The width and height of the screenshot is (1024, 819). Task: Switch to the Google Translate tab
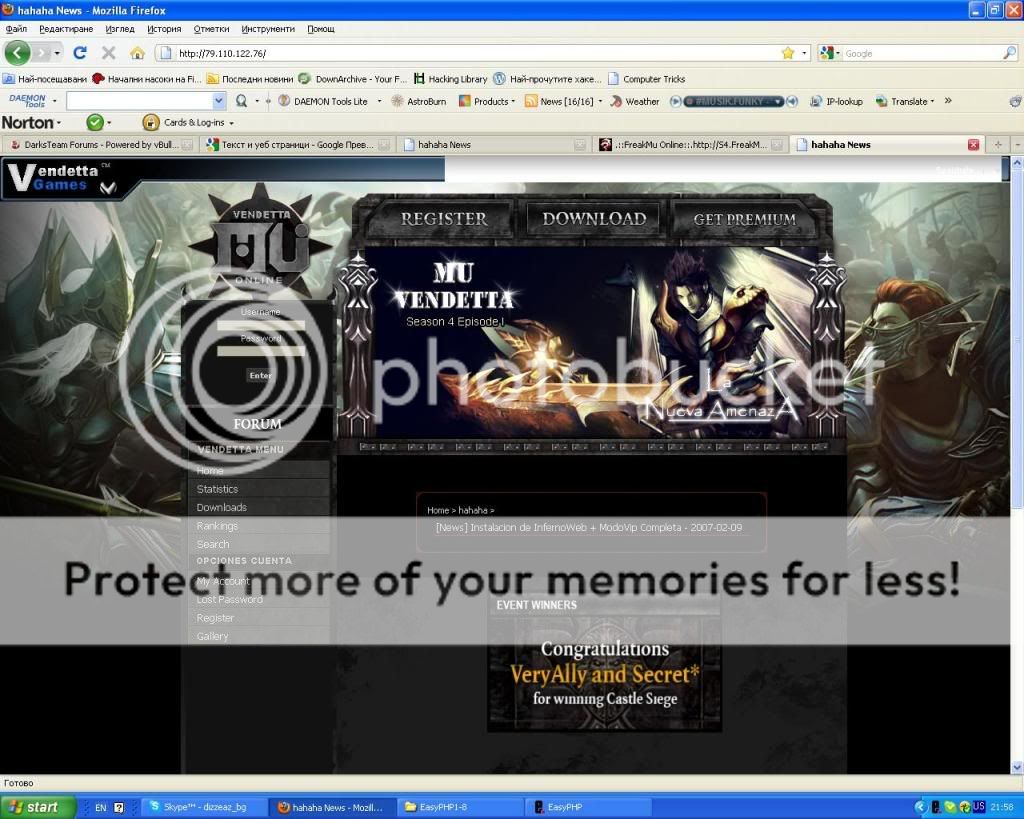(x=296, y=145)
